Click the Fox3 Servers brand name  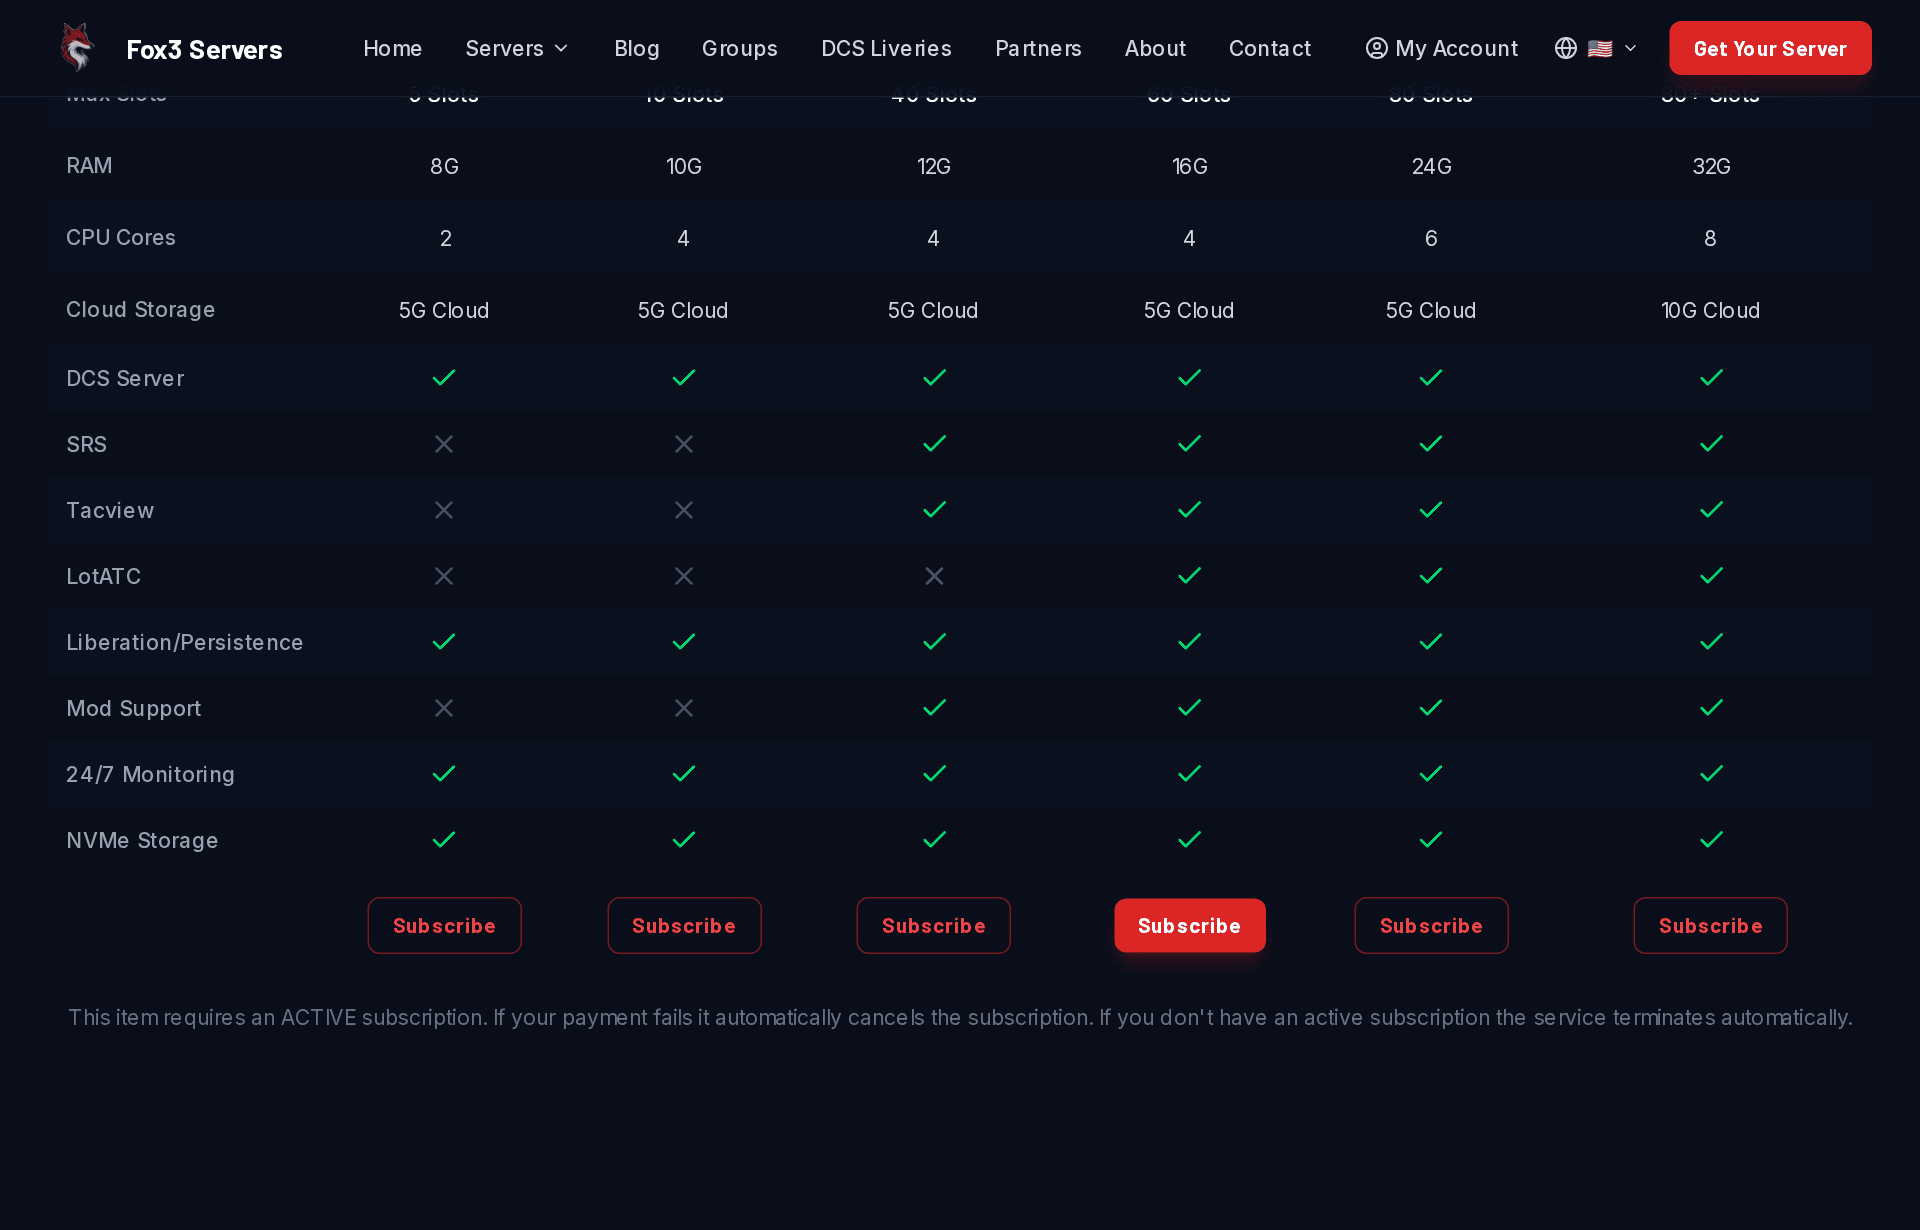205,49
